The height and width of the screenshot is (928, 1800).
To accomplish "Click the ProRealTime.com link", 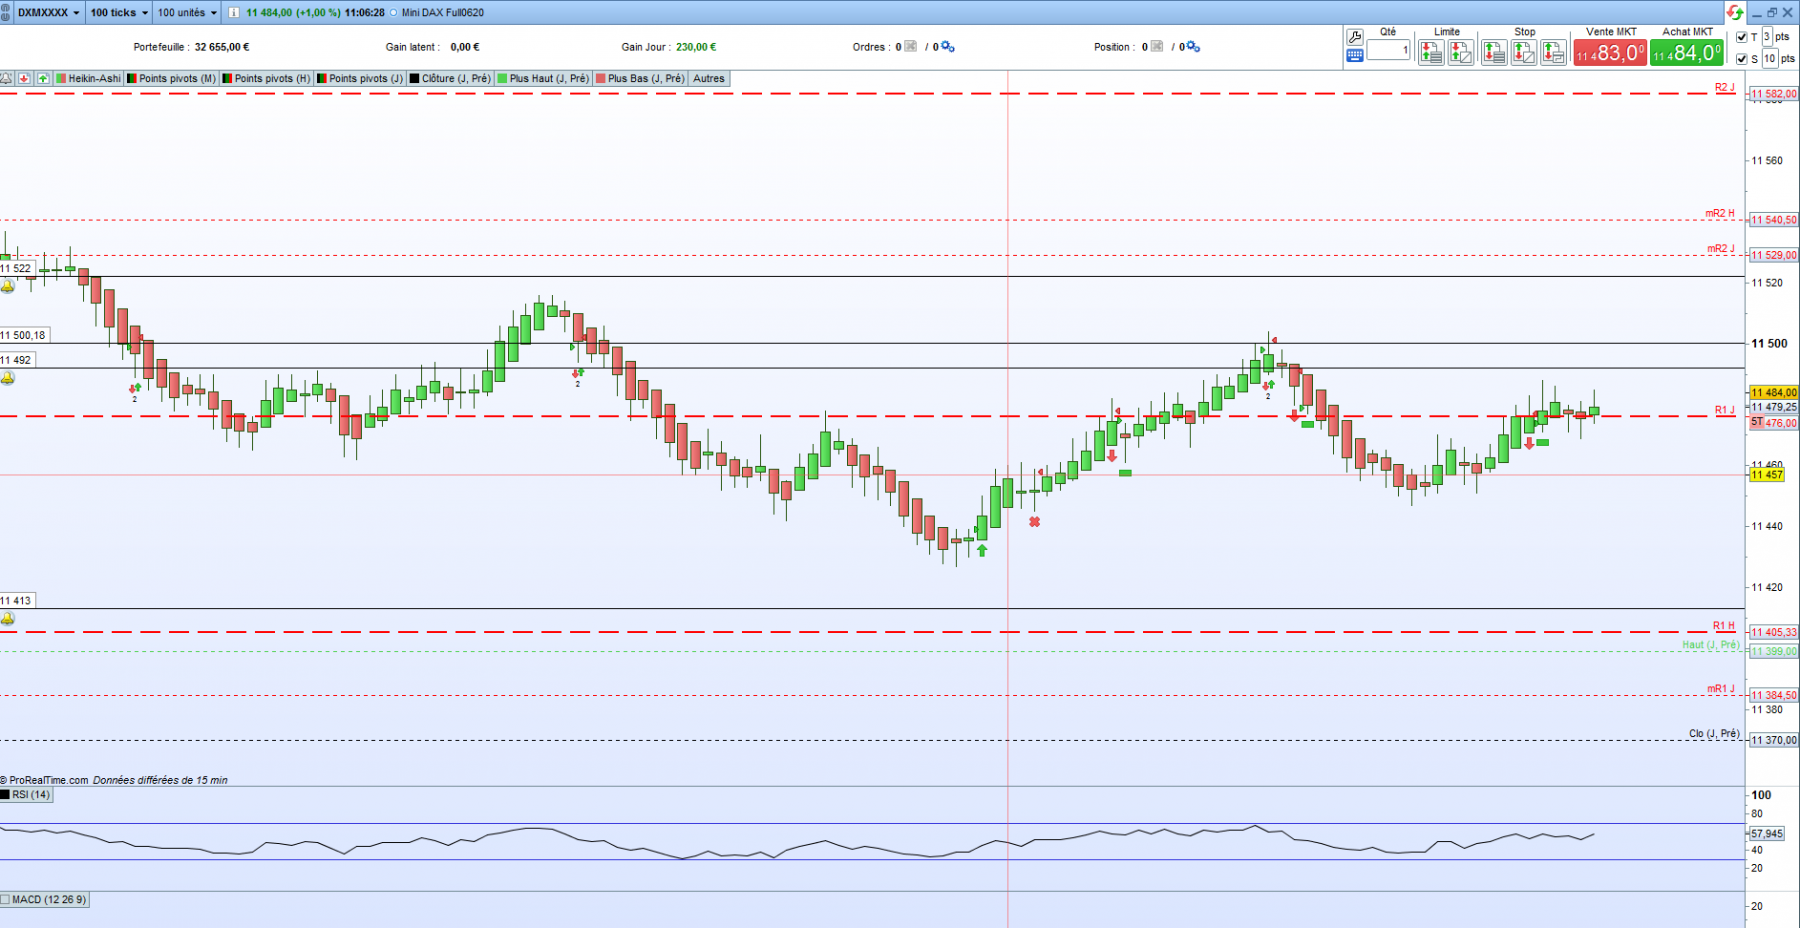I will pos(49,780).
